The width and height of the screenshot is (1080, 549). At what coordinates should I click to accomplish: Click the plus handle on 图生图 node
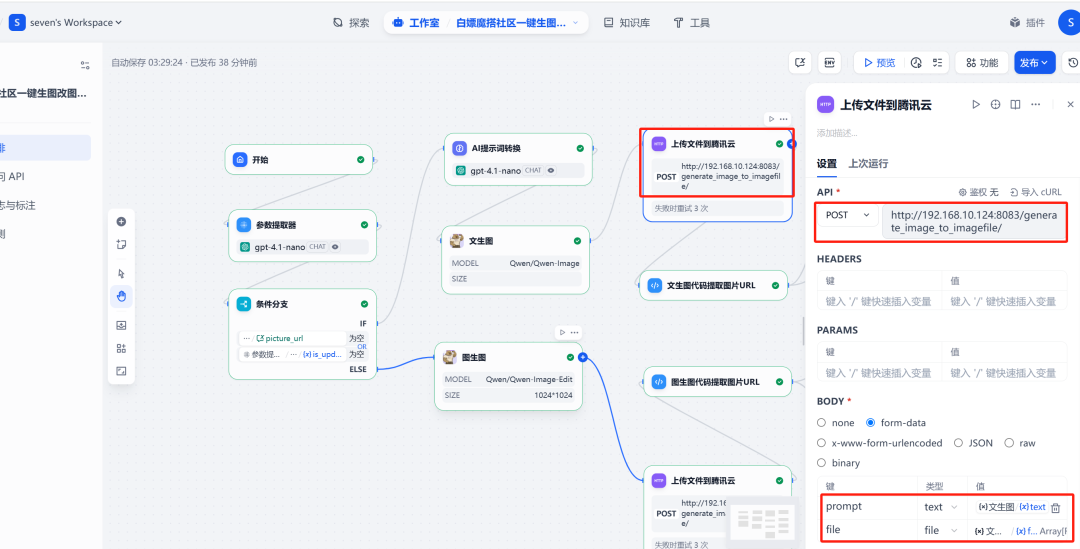click(x=583, y=357)
